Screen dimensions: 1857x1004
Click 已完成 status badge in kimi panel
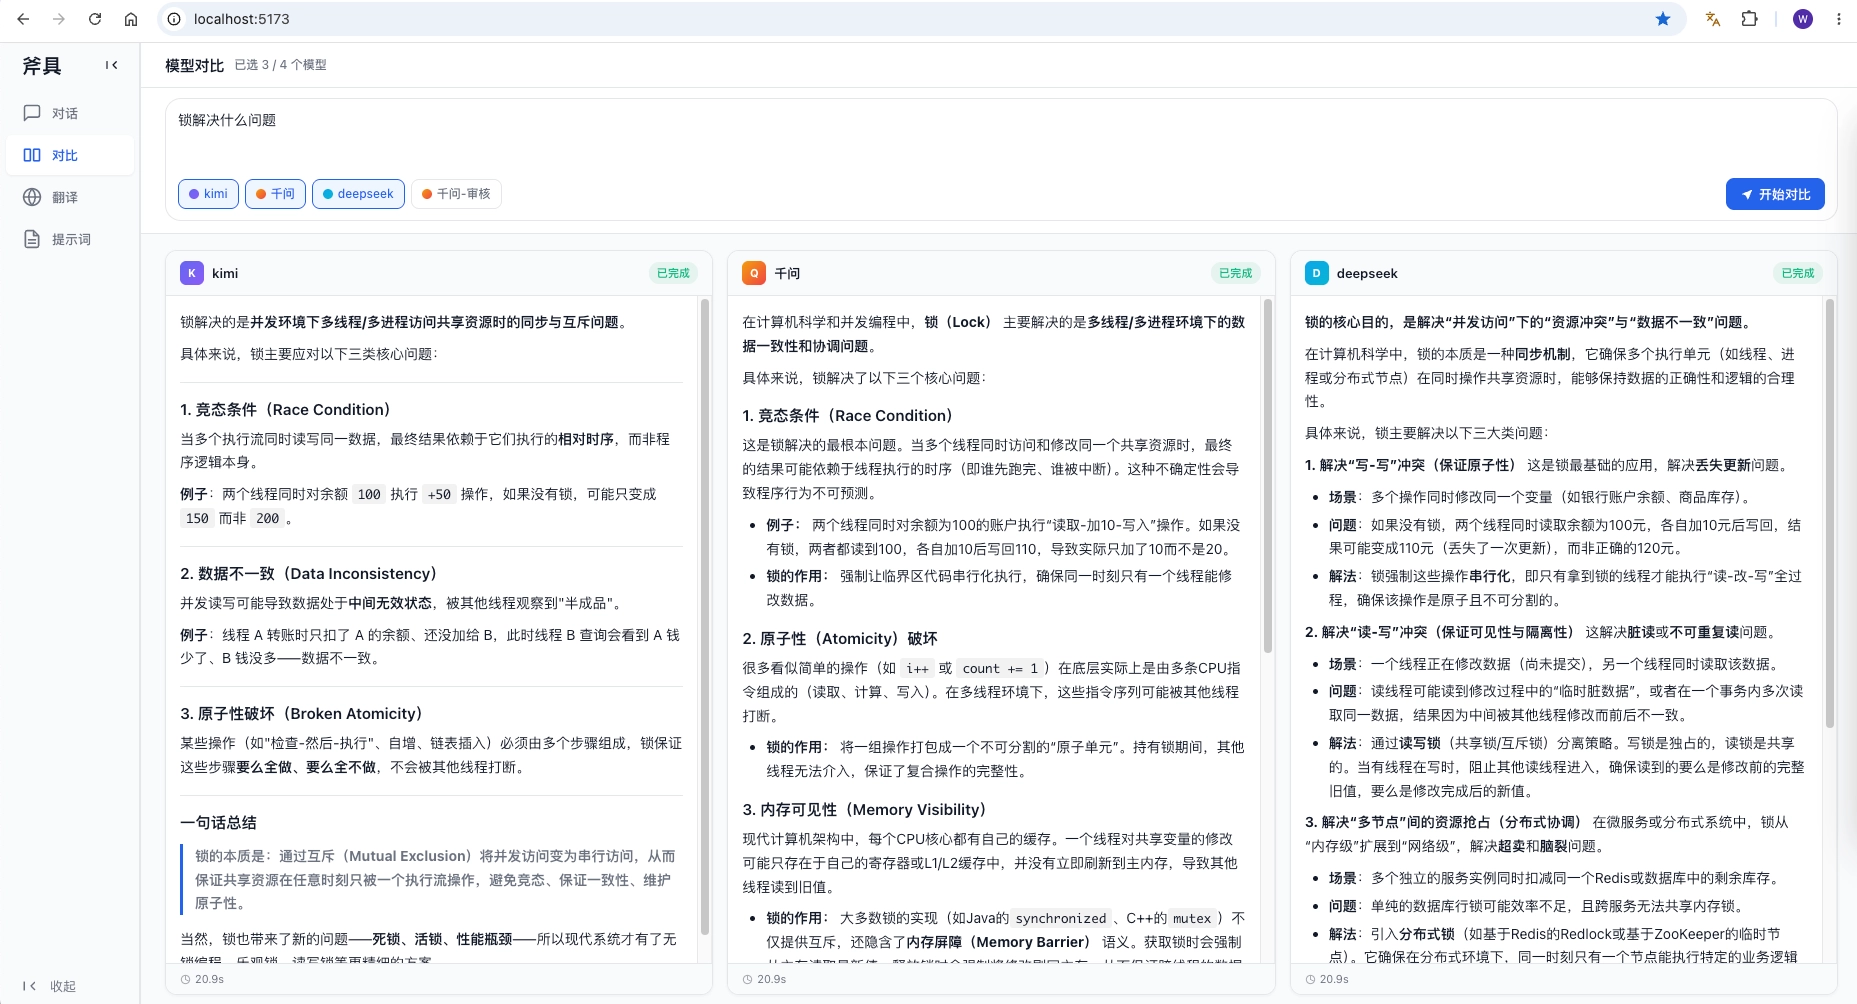673,273
